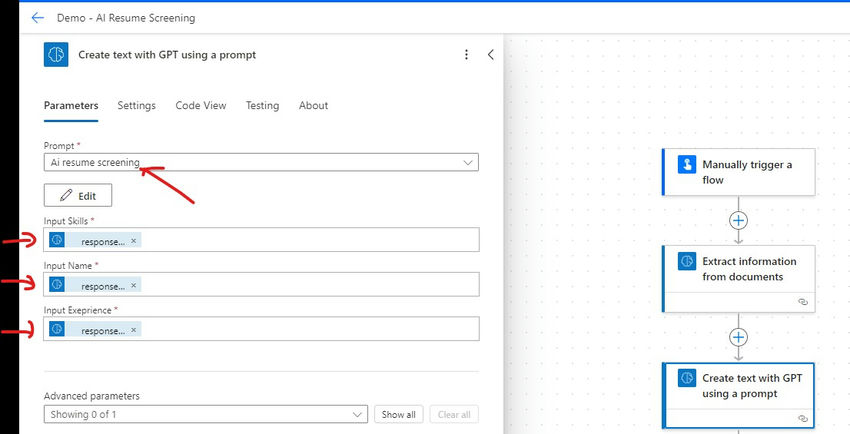850x434 pixels.
Task: Open the three-dot more options menu
Action: (466, 55)
